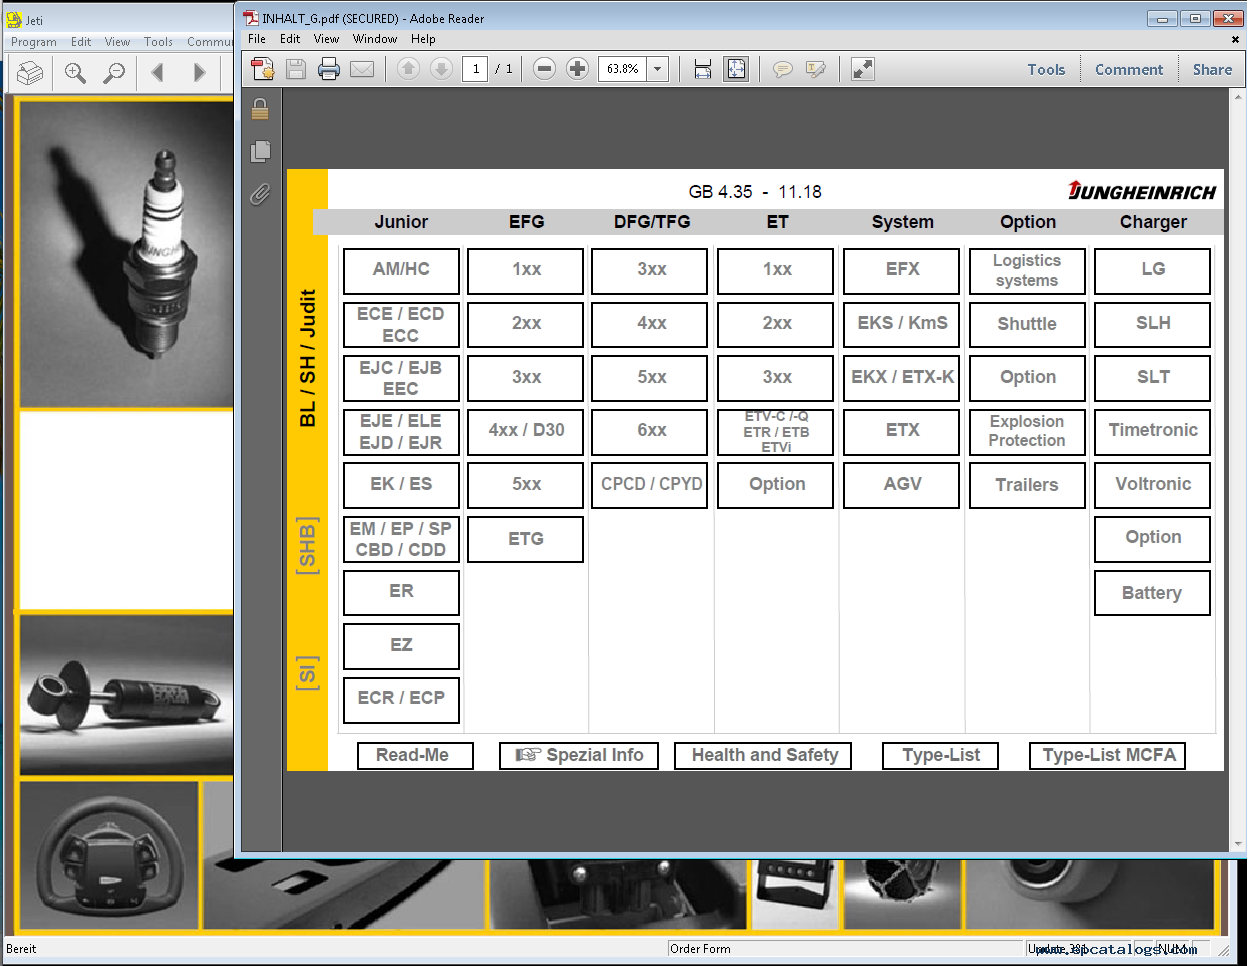
Task: Select the Shuttle button
Action: point(1027,324)
